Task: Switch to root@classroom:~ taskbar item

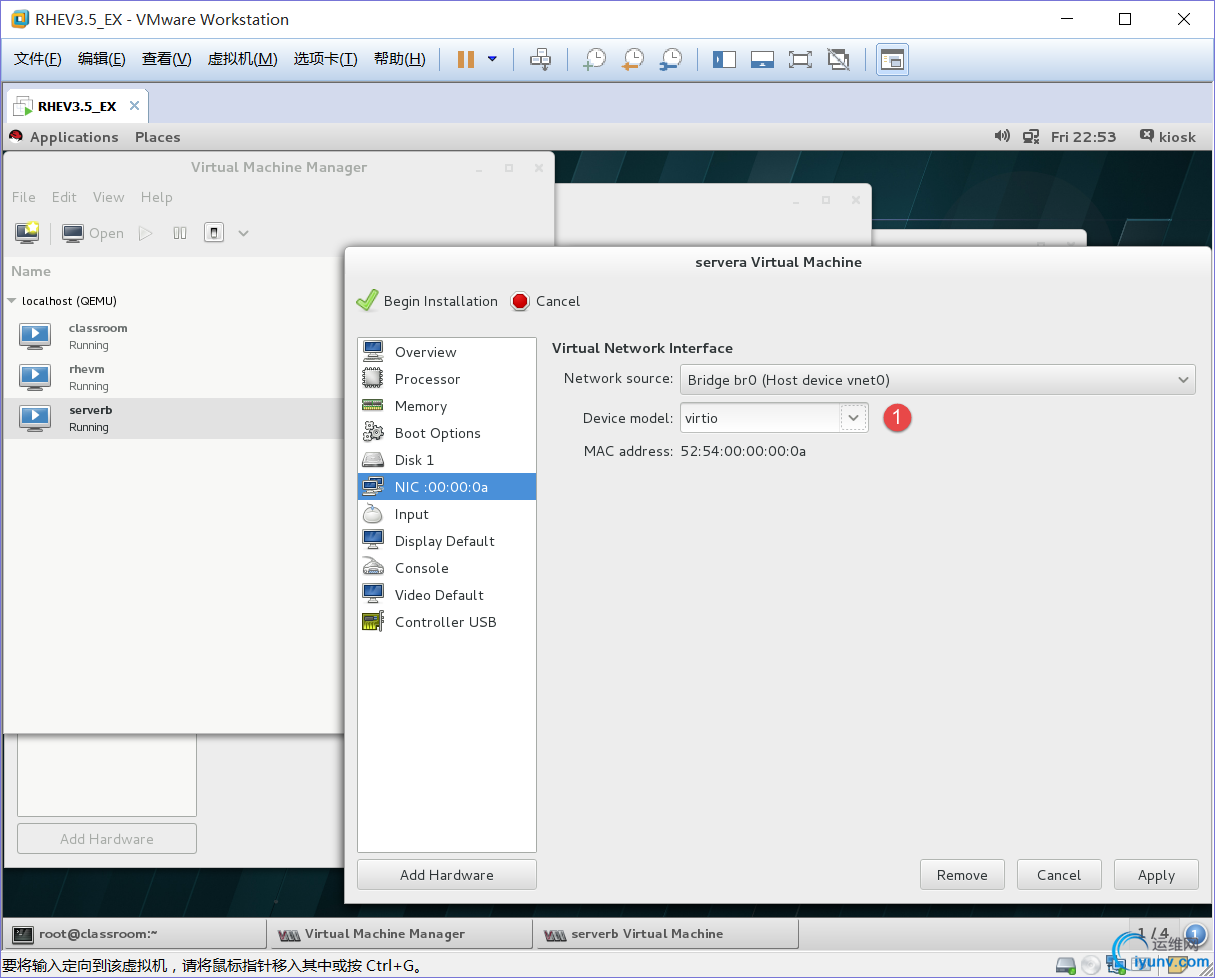Action: (x=134, y=934)
